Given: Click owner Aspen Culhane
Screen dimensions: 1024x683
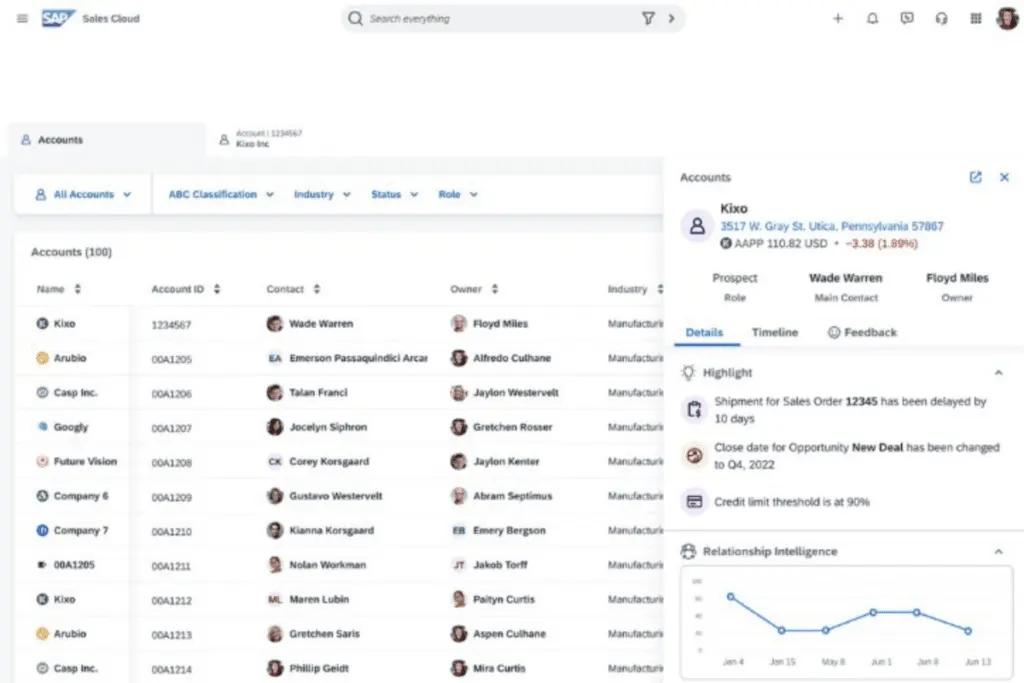Looking at the screenshot, I should pos(509,633).
